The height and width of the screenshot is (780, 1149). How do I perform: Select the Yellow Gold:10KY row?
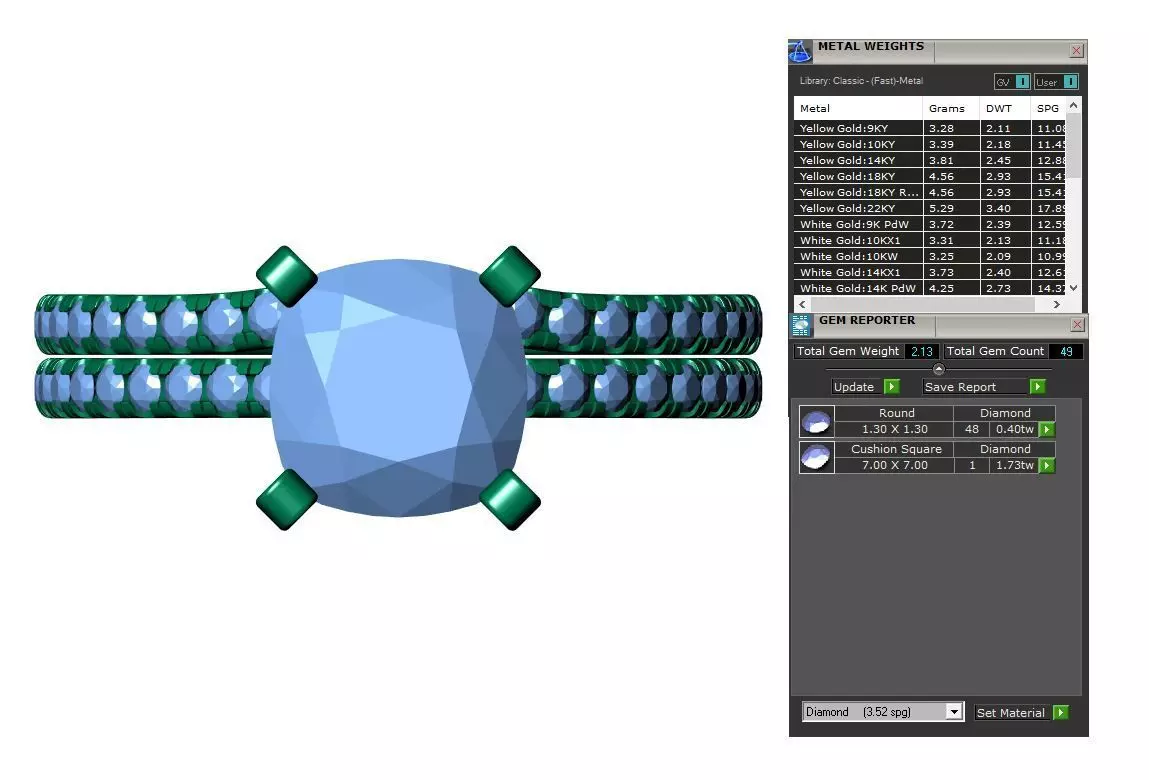(x=930, y=144)
